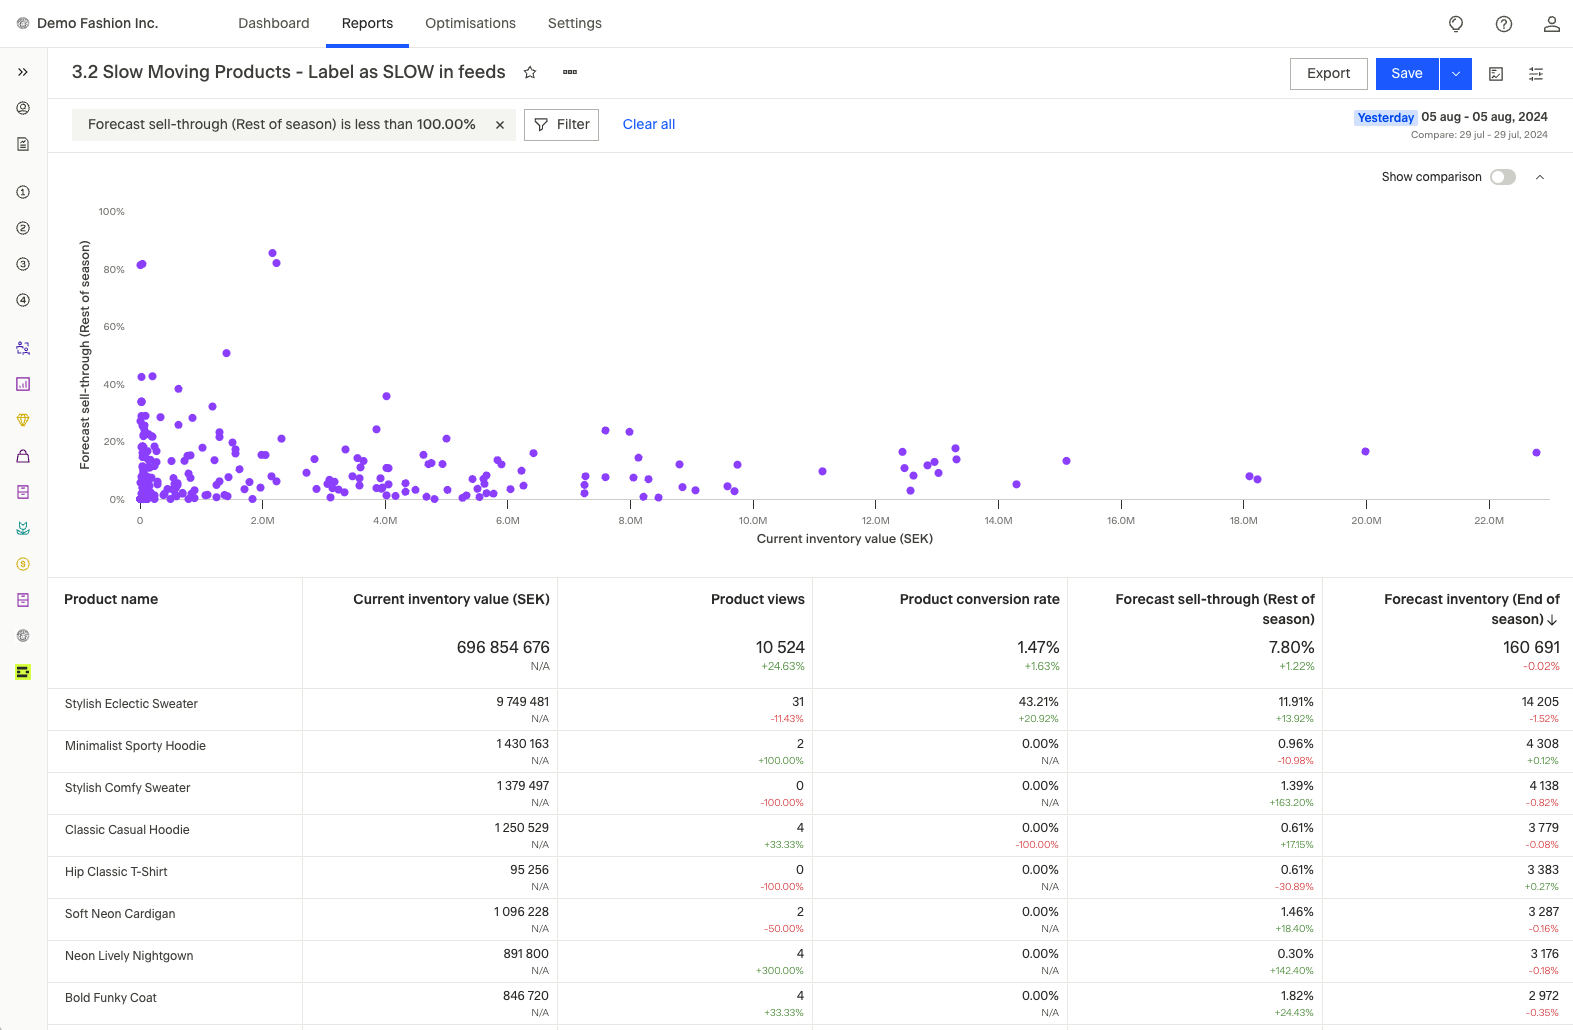This screenshot has width=1573, height=1030.
Task: Click the yellow diamond sidebar icon
Action: tap(23, 420)
